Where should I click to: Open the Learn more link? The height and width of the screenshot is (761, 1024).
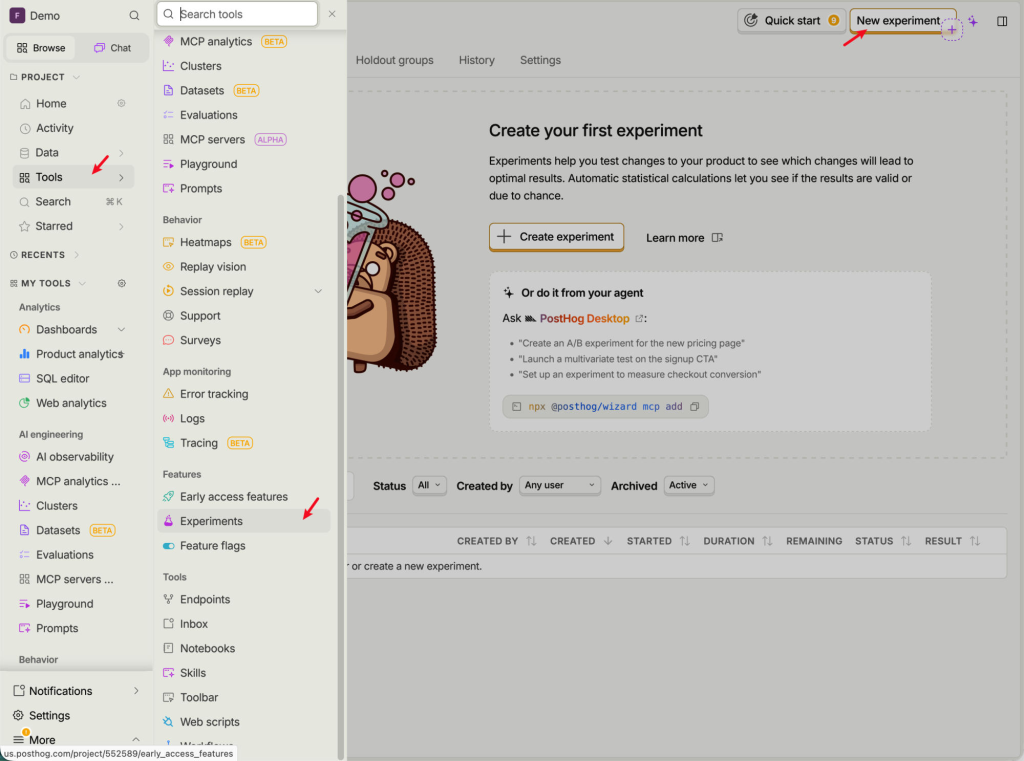684,238
